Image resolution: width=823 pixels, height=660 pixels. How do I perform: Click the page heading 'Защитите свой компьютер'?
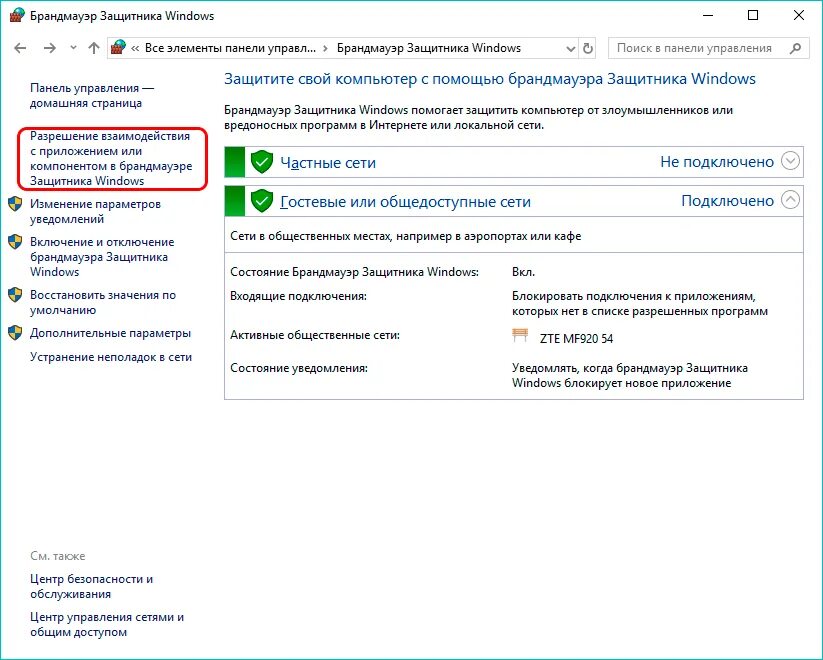pos(490,79)
